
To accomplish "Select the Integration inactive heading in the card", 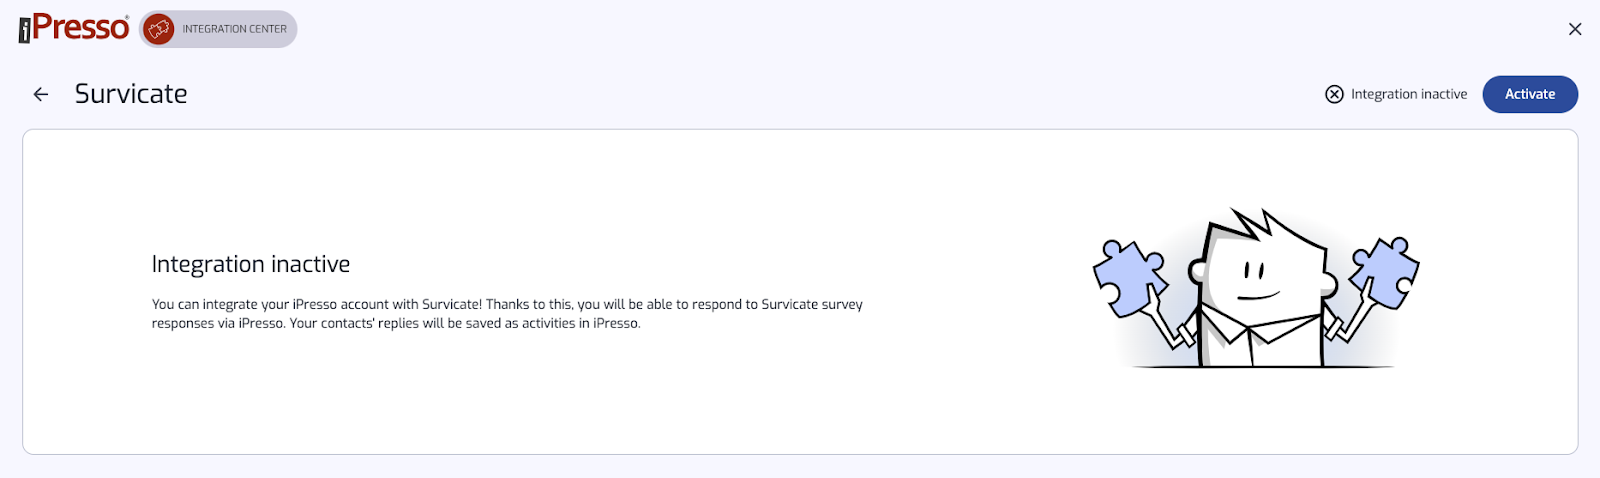I will pos(251,264).
